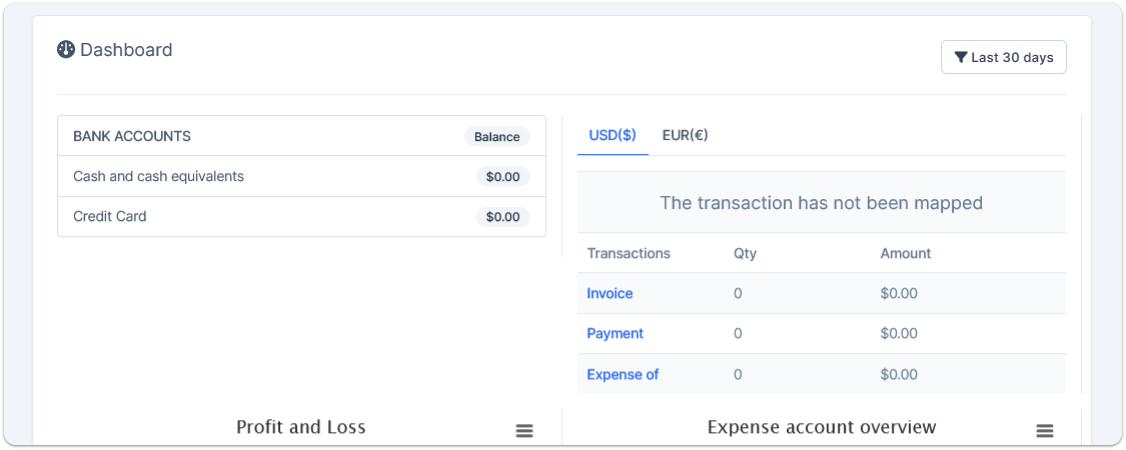Click the Balance badge in header

[x=497, y=137]
